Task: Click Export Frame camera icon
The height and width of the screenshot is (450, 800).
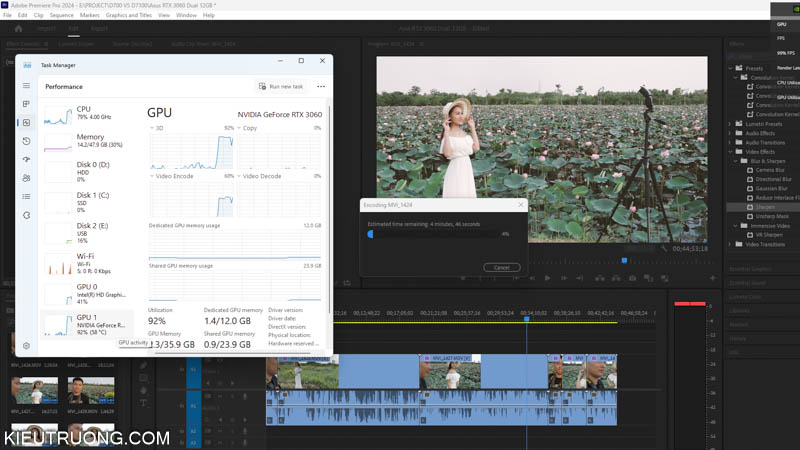Action: pos(633,278)
